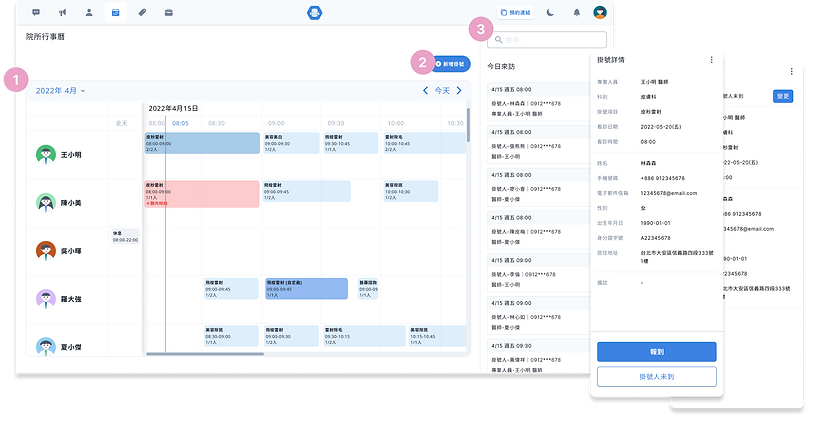Select 夏小傑 avatar in staff list
This screenshot has height=421, width=819.
(x=46, y=346)
